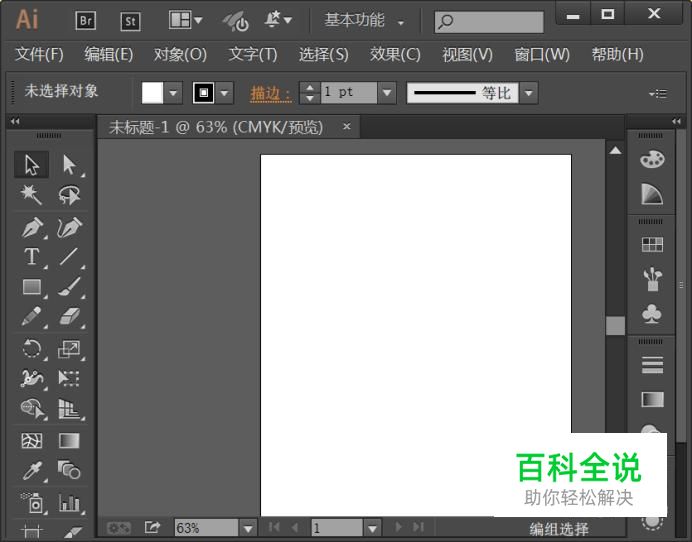Pick the Rectangle tool
This screenshot has width=692, height=542.
pos(32,288)
